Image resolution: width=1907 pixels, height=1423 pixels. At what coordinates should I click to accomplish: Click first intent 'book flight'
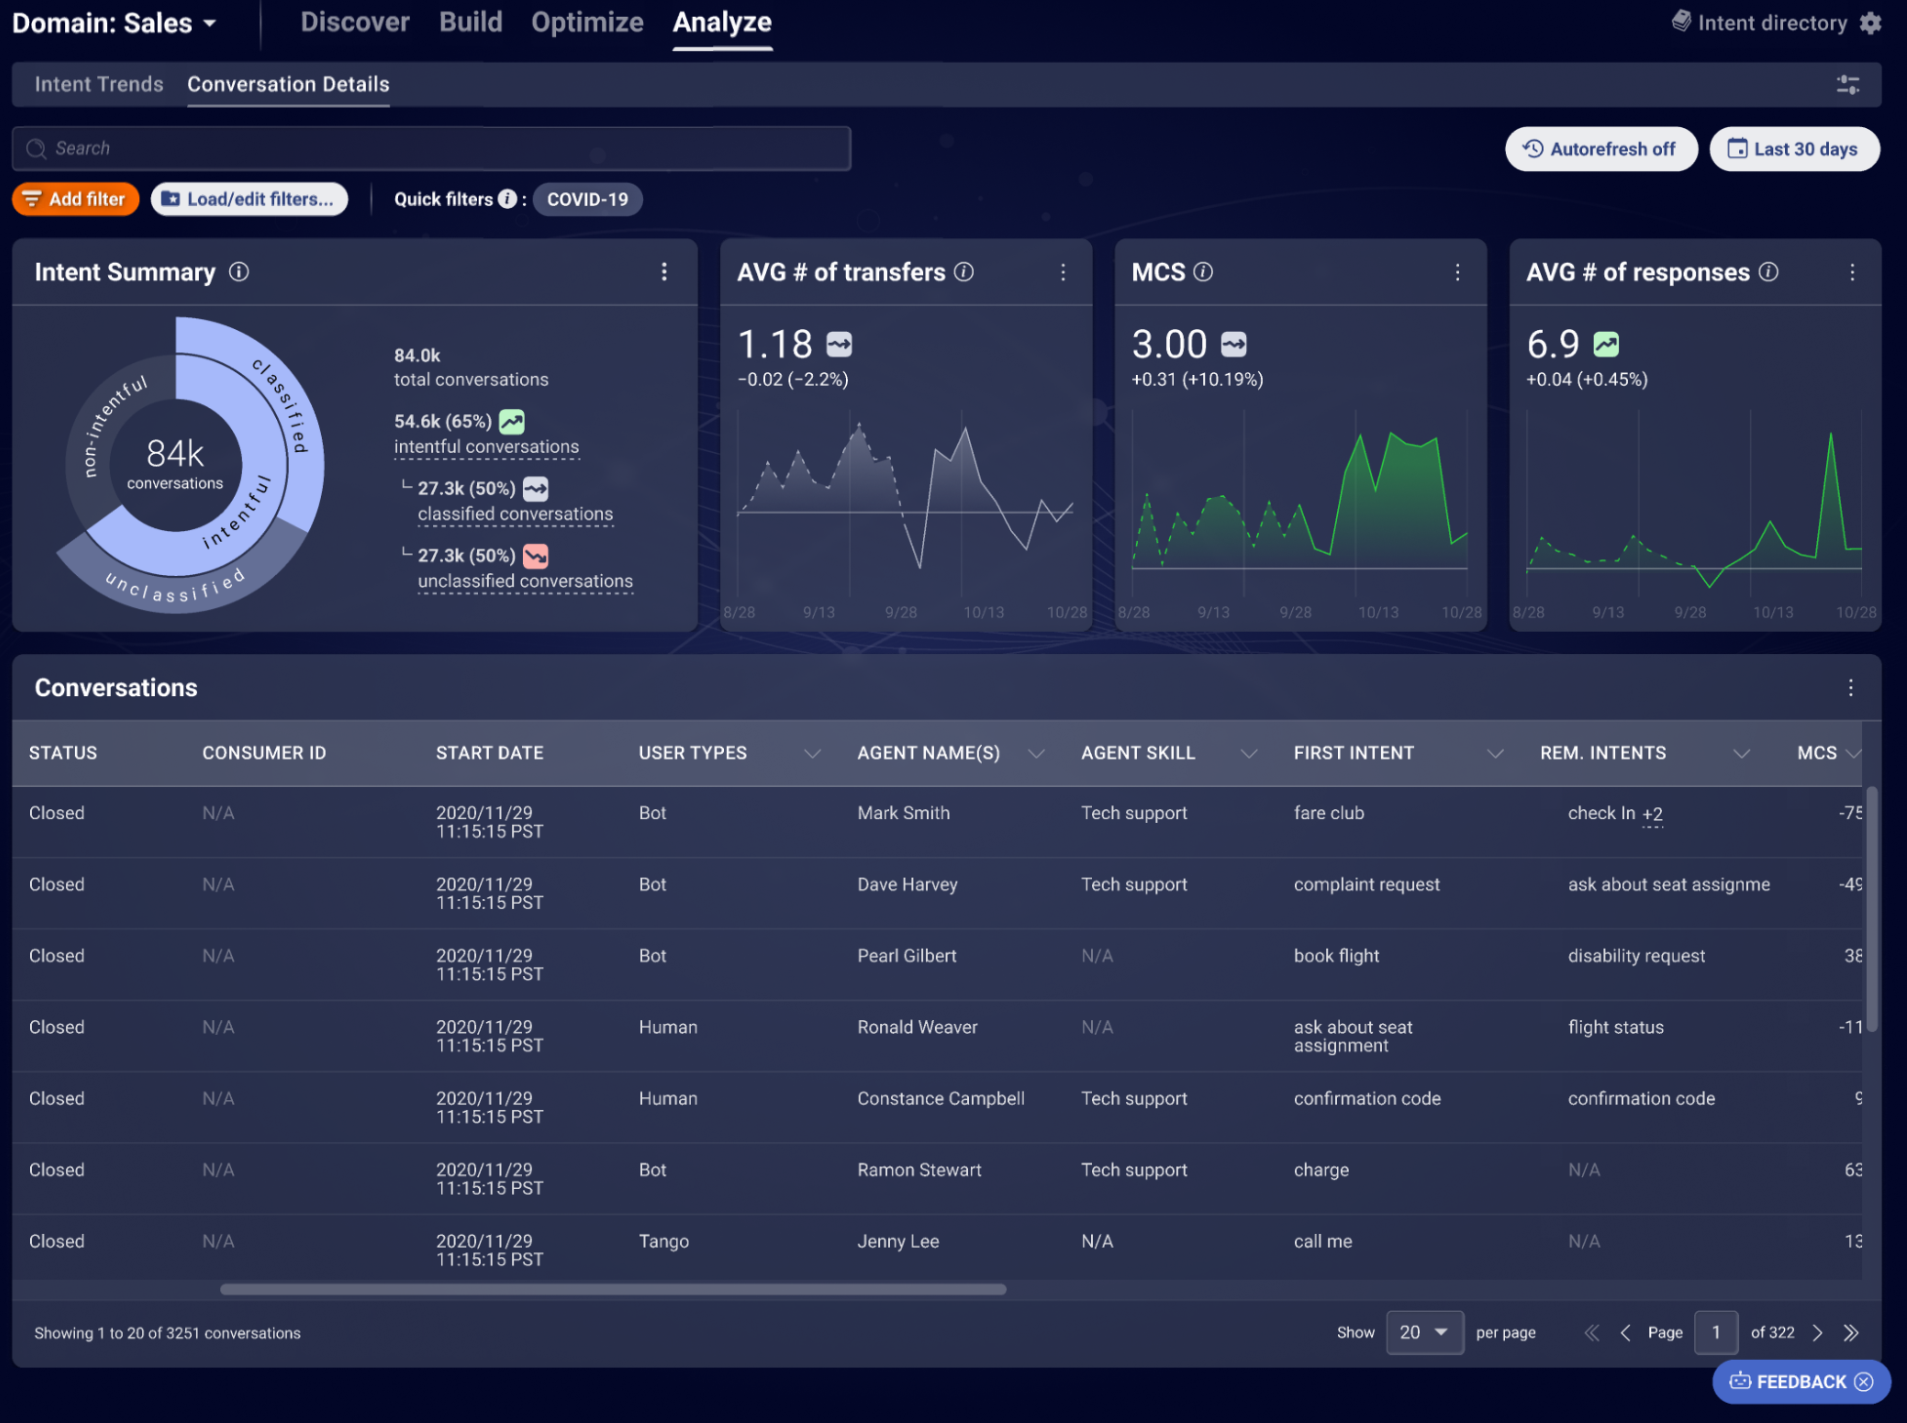click(x=1336, y=957)
